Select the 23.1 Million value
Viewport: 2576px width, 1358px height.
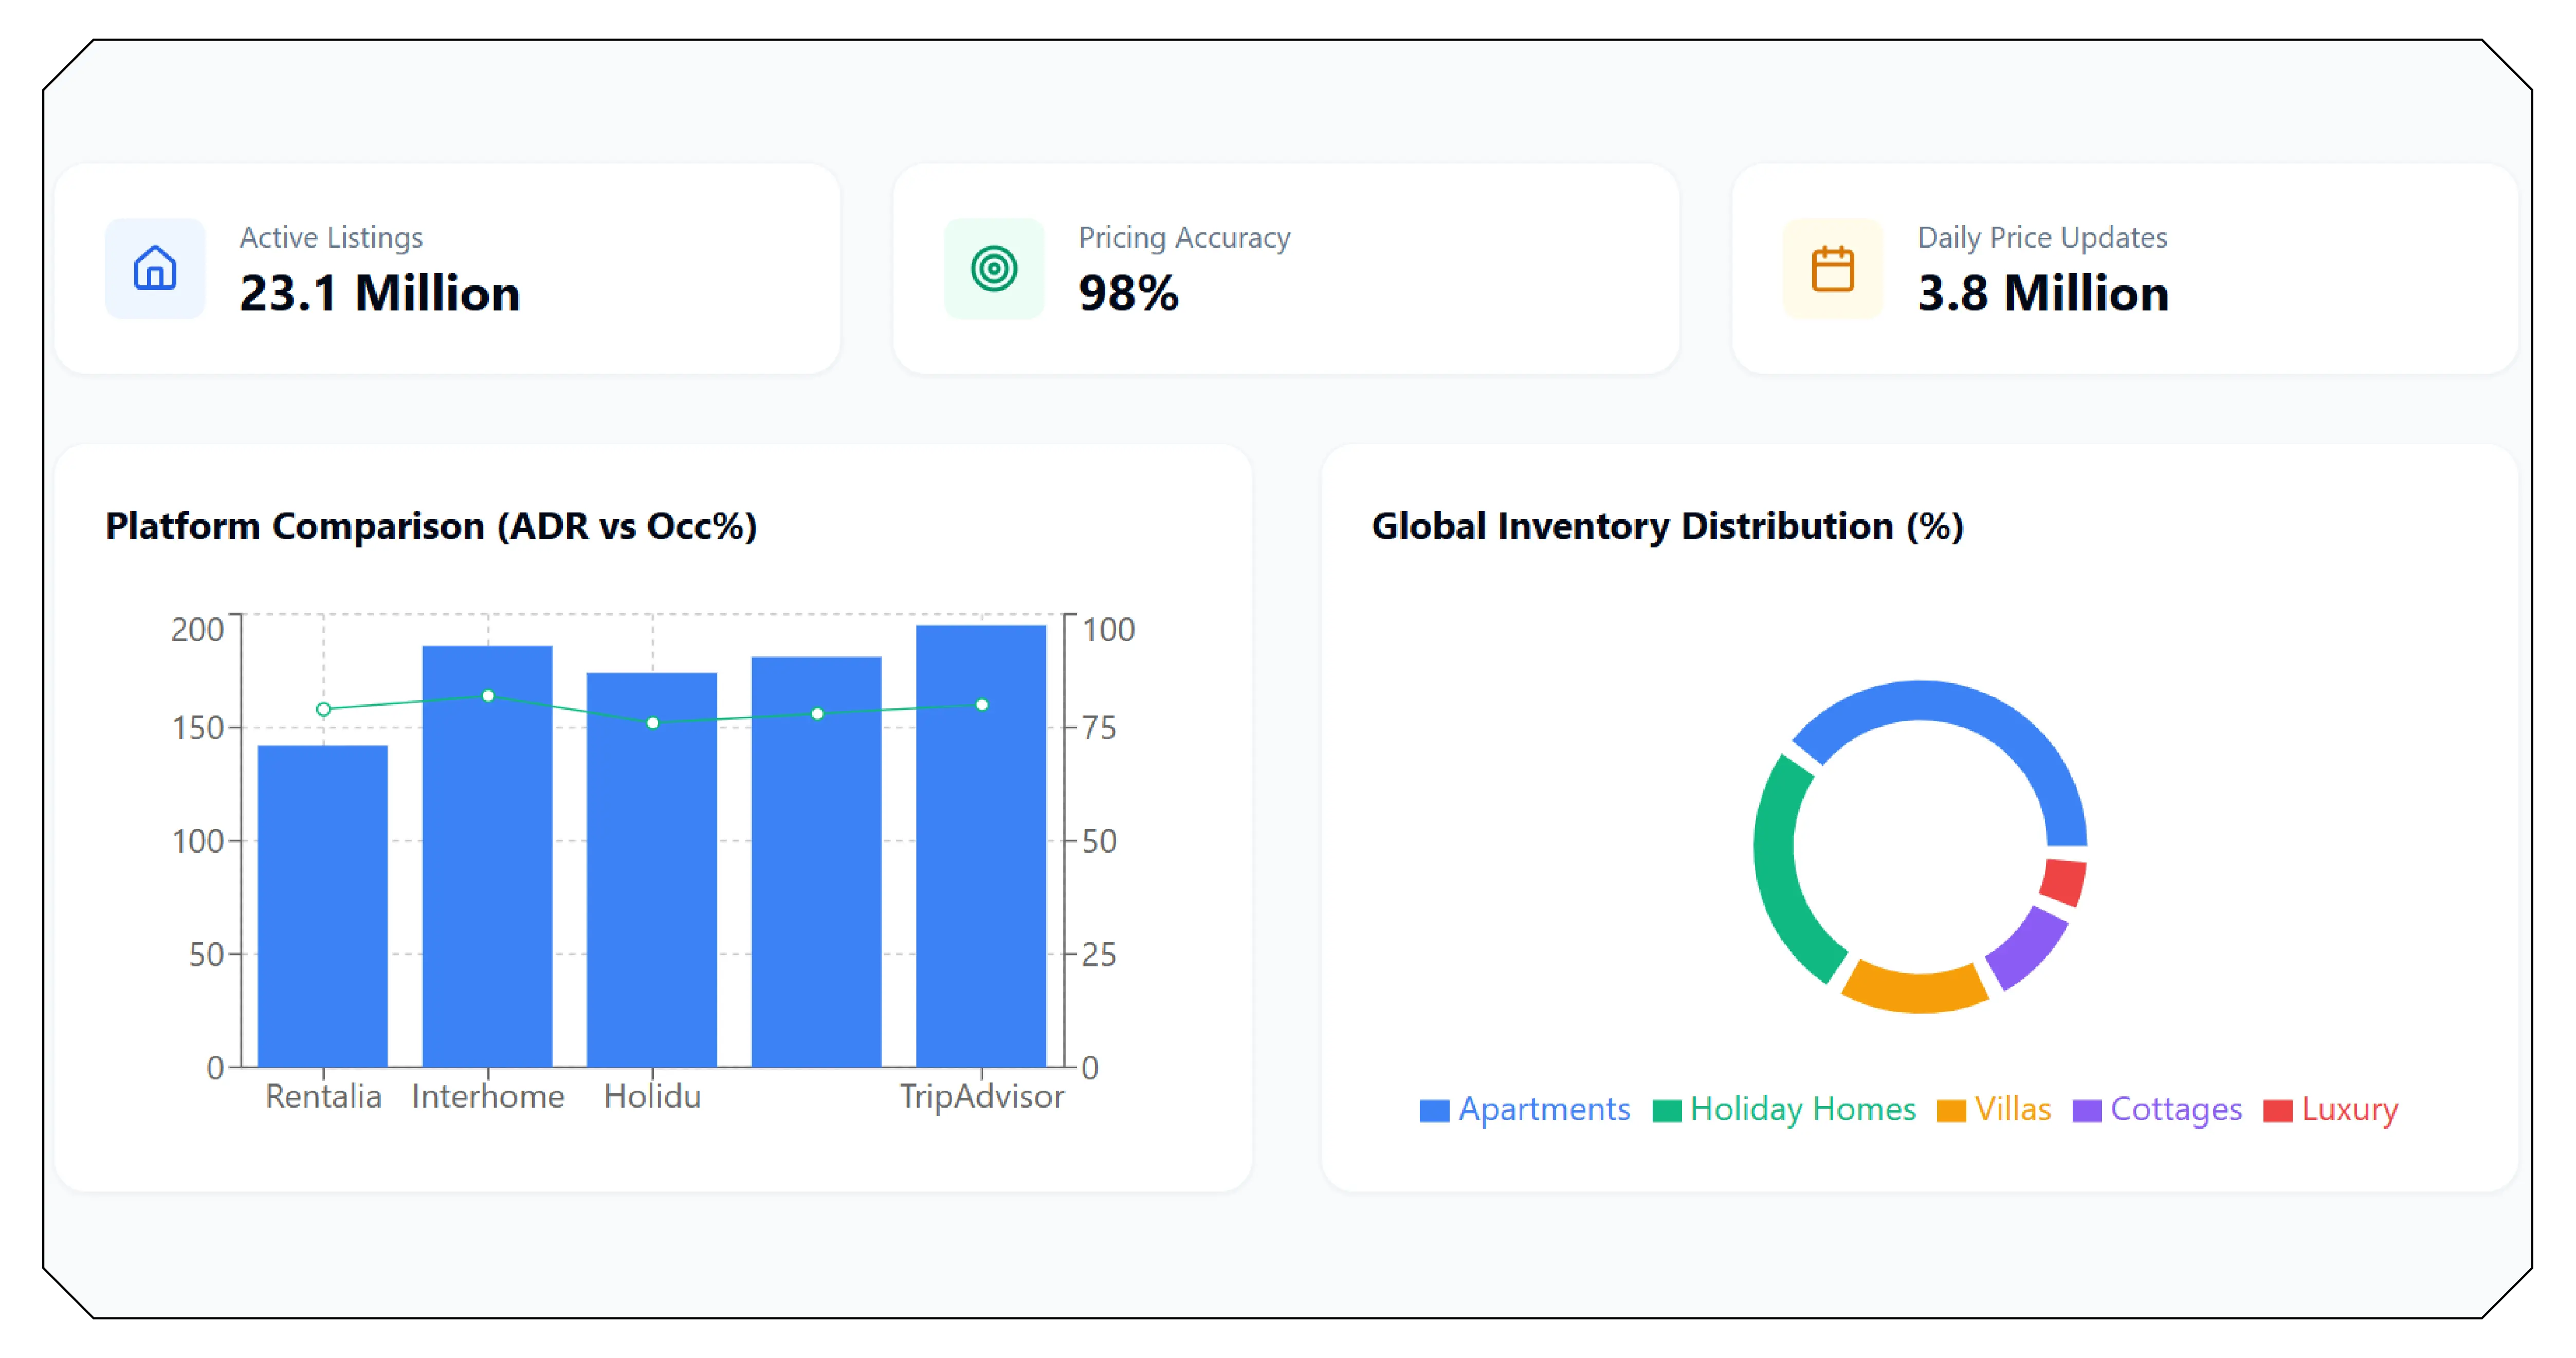(380, 293)
